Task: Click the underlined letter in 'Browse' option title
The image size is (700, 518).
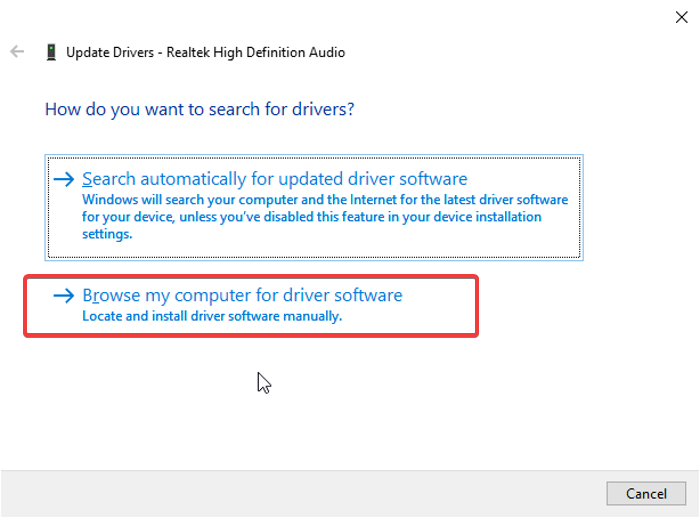Action: coord(95,296)
